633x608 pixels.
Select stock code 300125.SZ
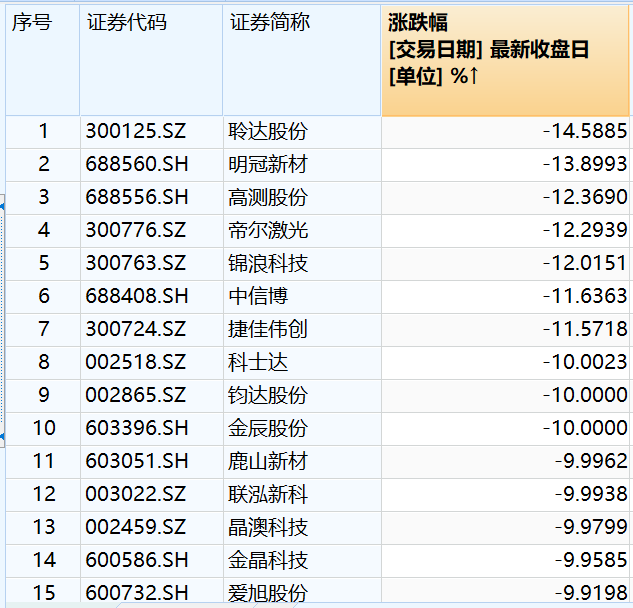click(x=136, y=131)
